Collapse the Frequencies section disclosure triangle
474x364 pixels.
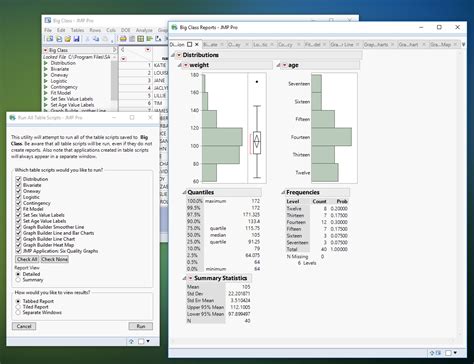(283, 192)
